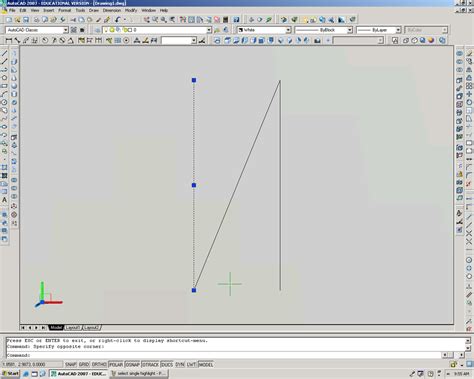Toggle DUCS in status bar
This screenshot has width=474, height=379.
click(x=167, y=365)
